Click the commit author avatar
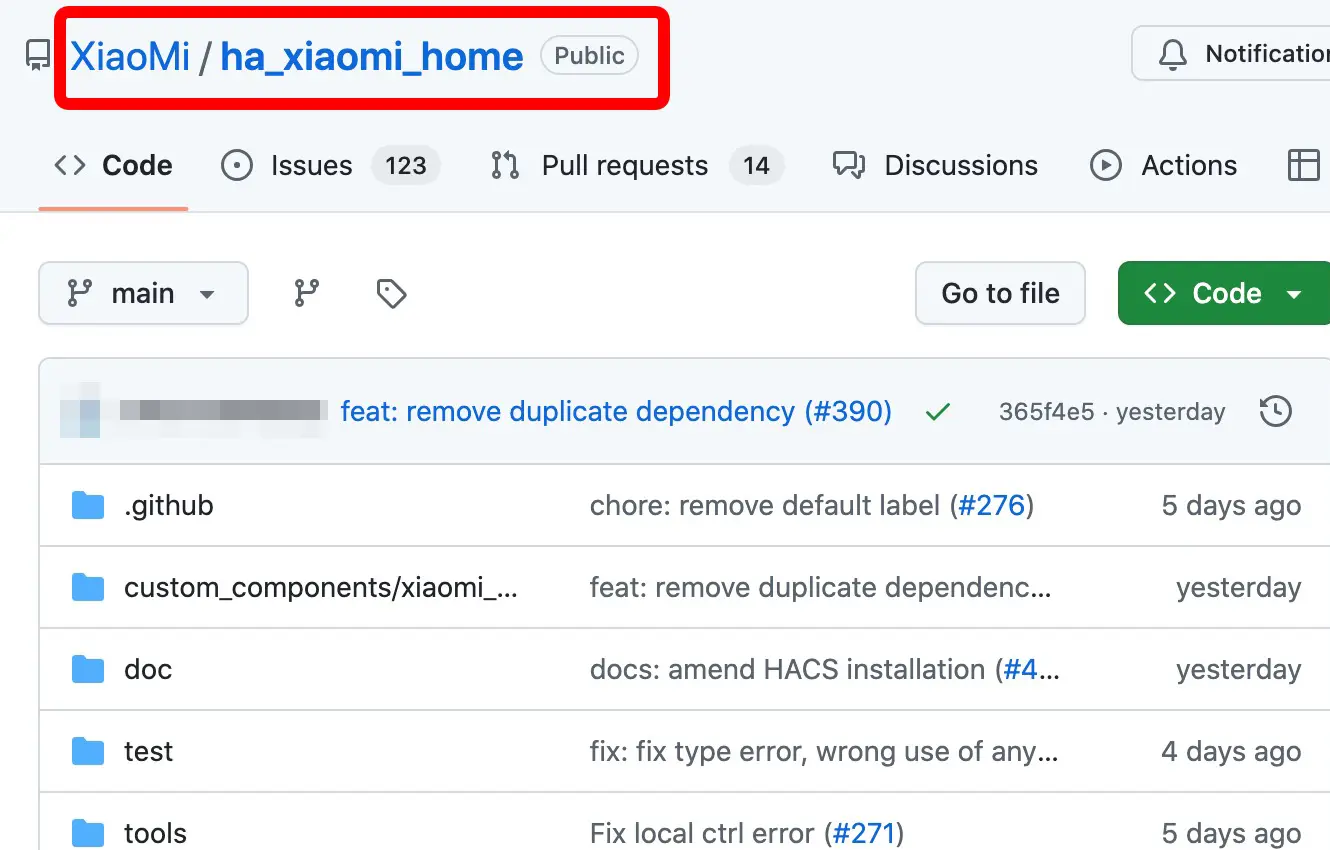 tap(80, 411)
